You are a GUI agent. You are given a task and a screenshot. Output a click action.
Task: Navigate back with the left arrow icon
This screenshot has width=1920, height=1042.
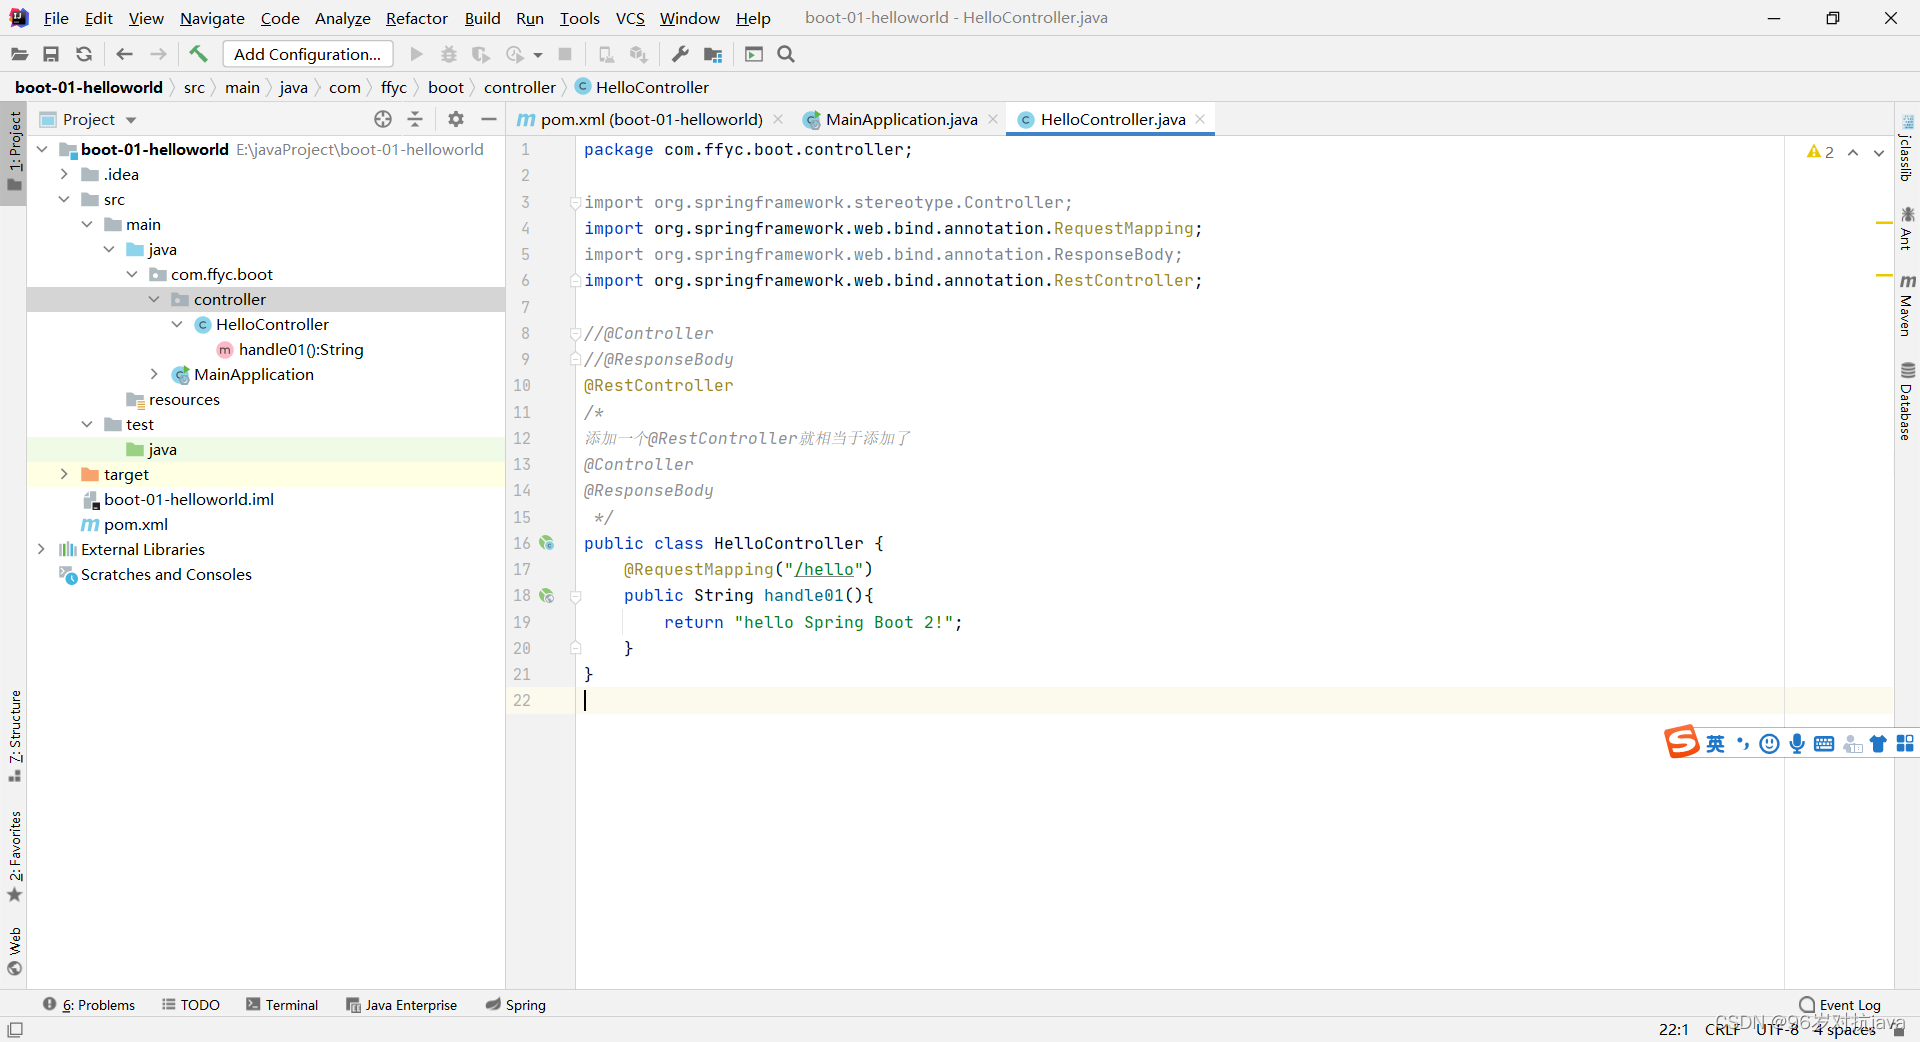(x=124, y=54)
